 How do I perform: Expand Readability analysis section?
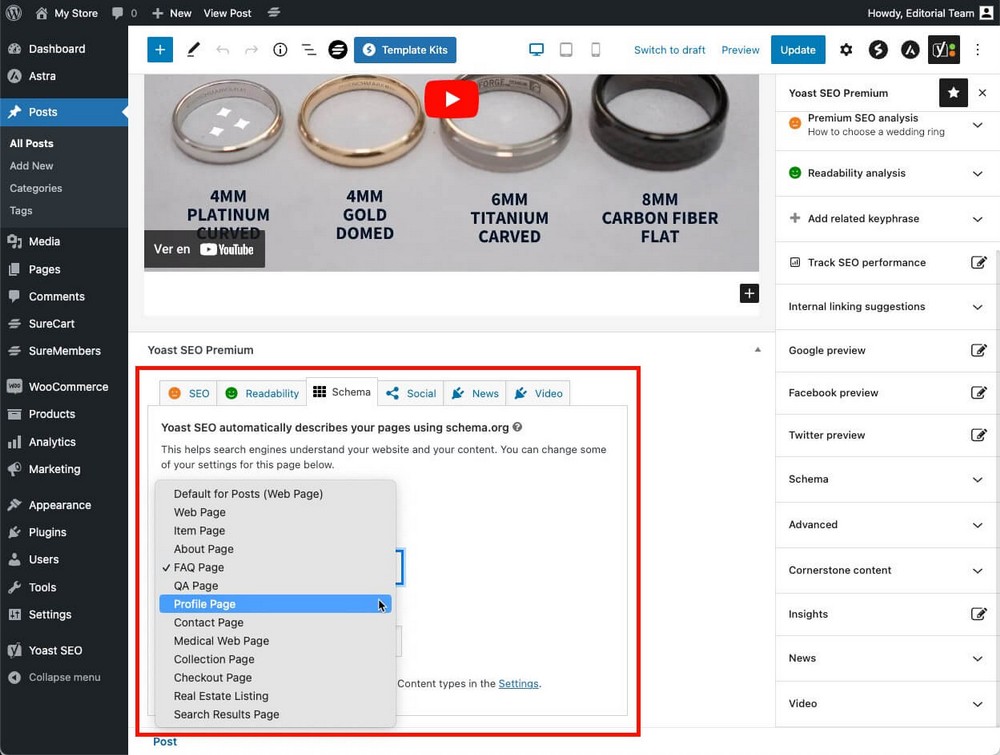[887, 173]
